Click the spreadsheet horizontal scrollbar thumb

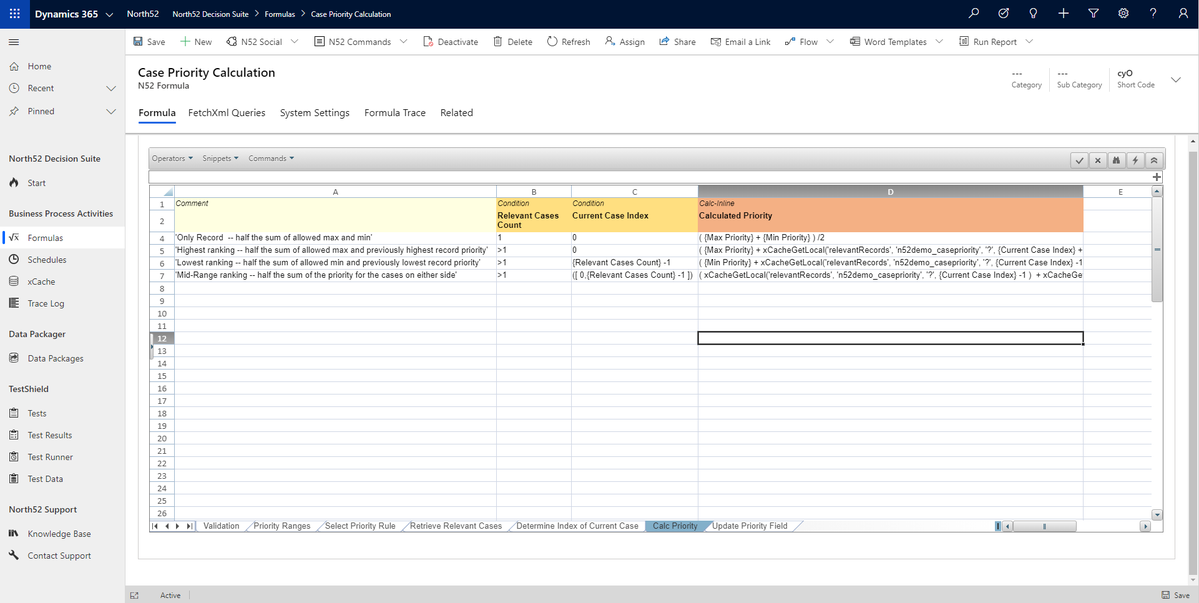tap(1045, 526)
